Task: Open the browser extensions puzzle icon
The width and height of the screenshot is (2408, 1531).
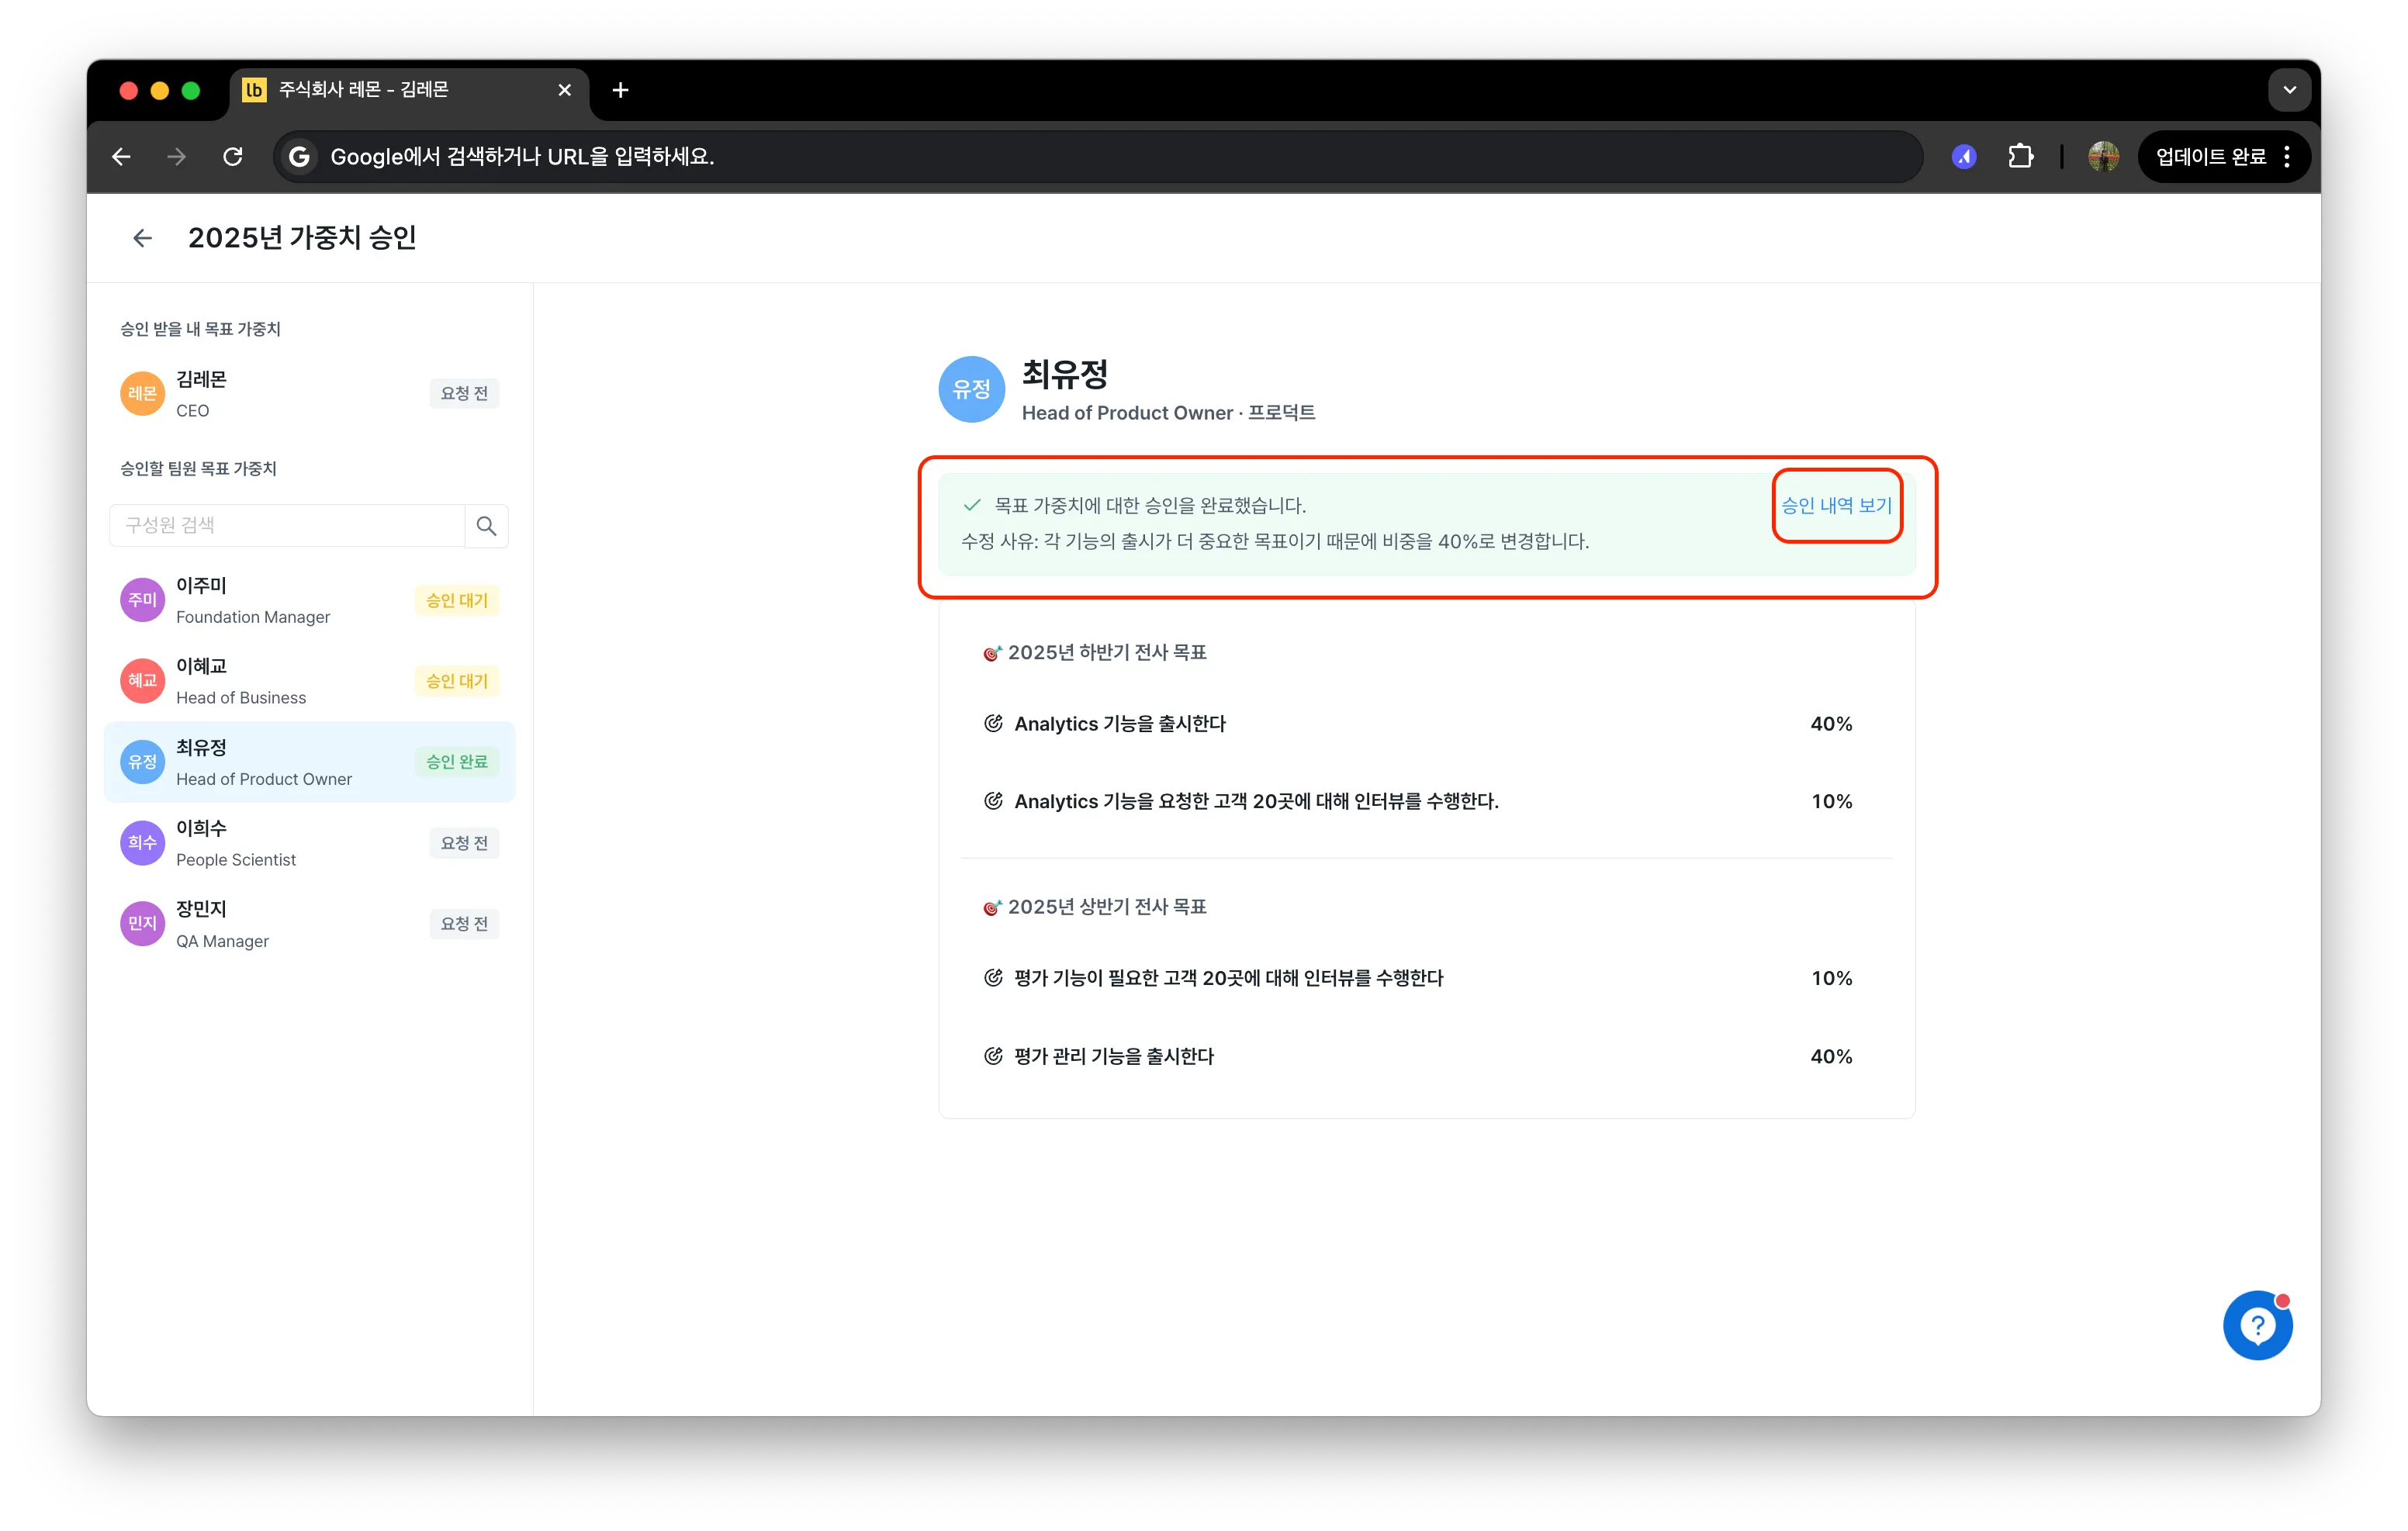Action: point(2021,157)
